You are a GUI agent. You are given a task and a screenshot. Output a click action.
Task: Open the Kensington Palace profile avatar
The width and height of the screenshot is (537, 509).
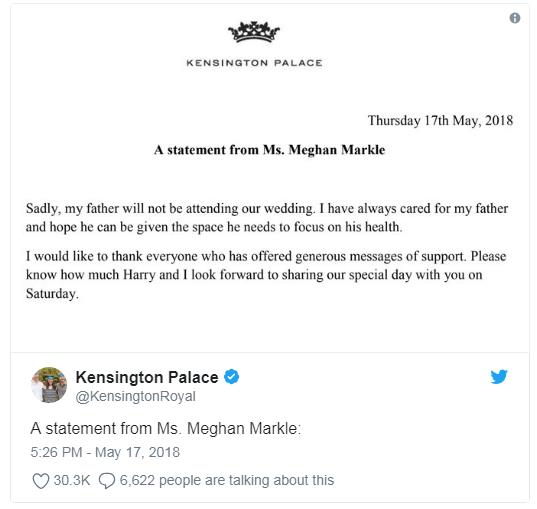(x=49, y=385)
